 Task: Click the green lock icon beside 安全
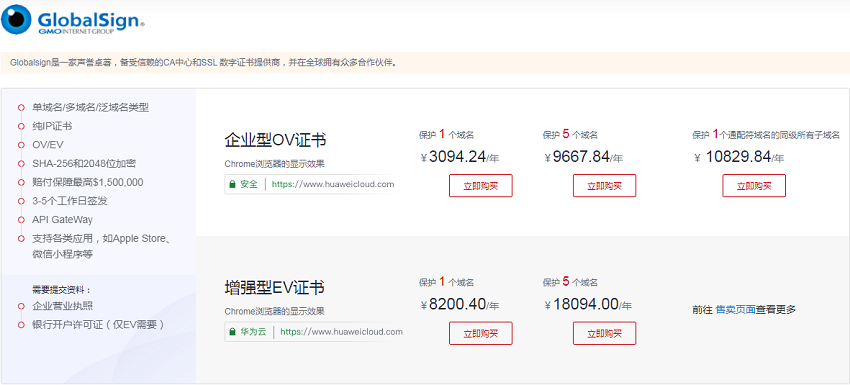coord(232,184)
